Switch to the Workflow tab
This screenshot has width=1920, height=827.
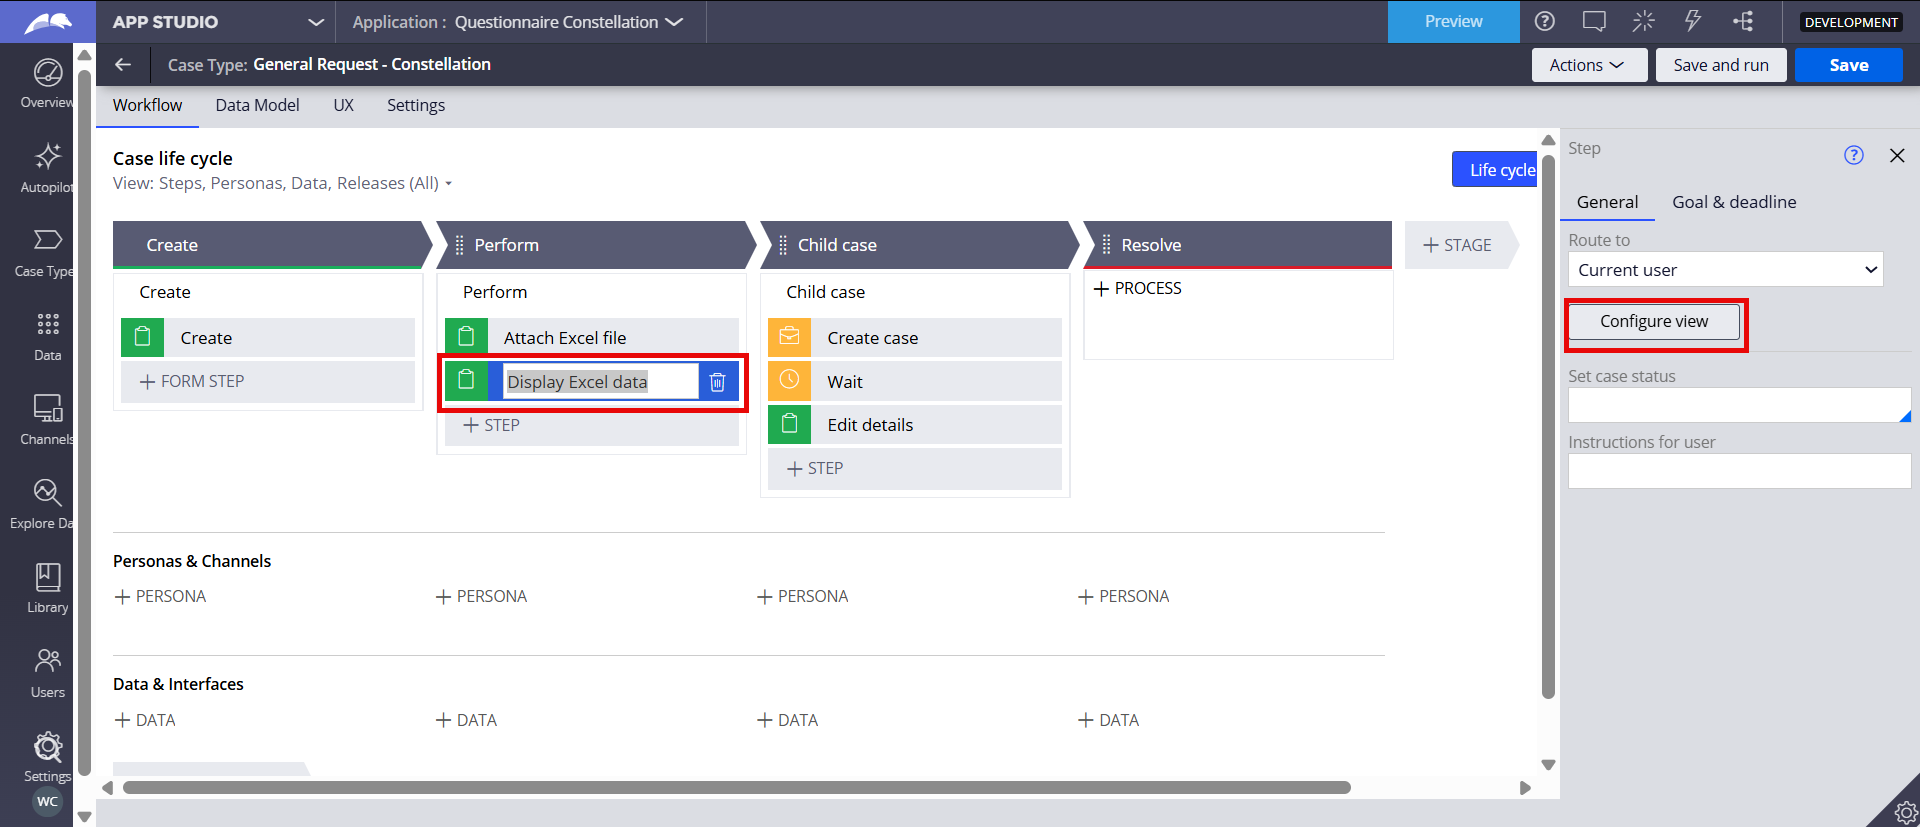tap(147, 105)
